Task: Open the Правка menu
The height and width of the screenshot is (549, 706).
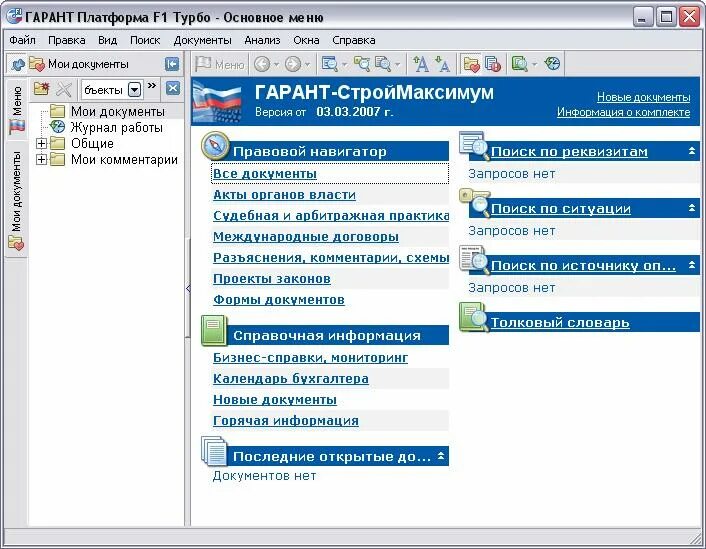Action: (x=67, y=40)
